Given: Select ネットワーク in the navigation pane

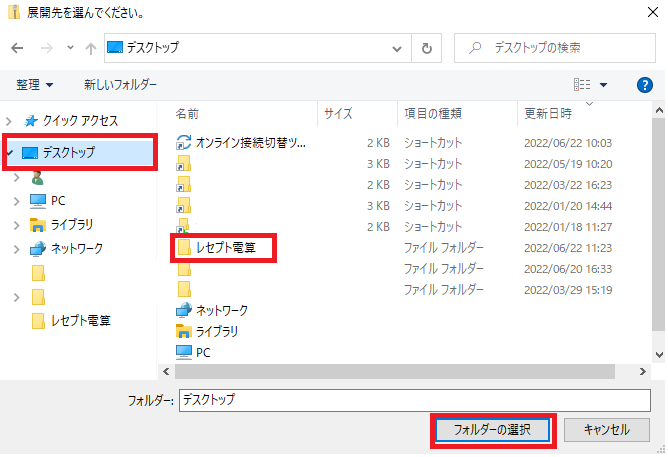Looking at the screenshot, I should [x=66, y=249].
